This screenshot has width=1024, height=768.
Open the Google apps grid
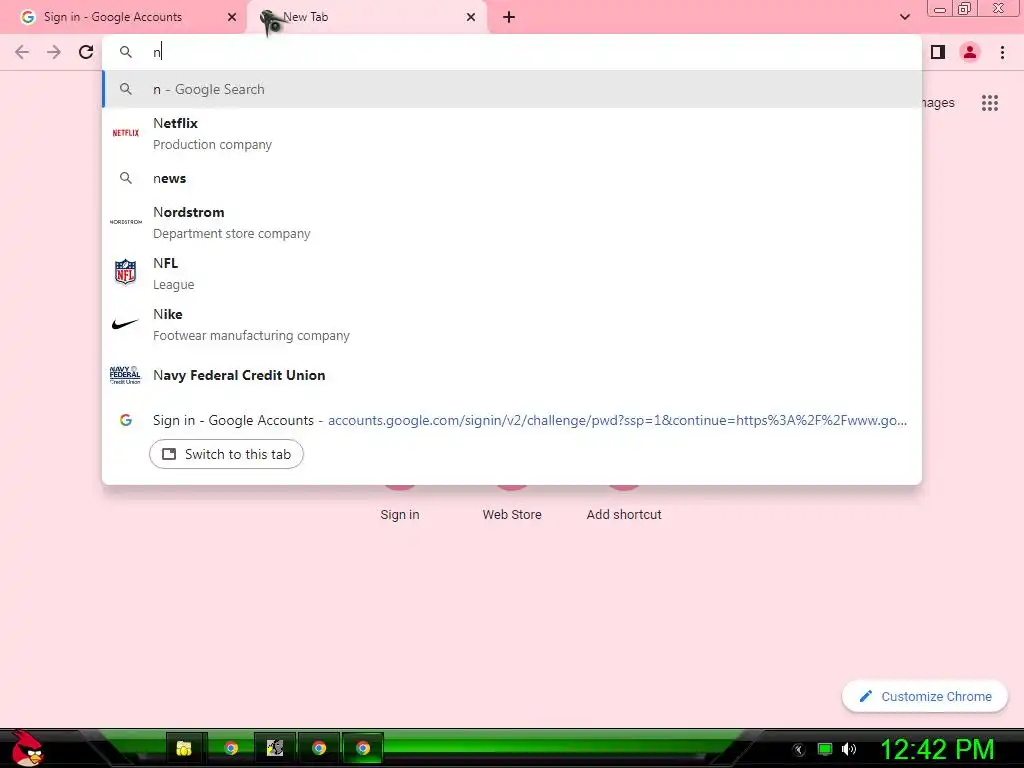coord(990,103)
